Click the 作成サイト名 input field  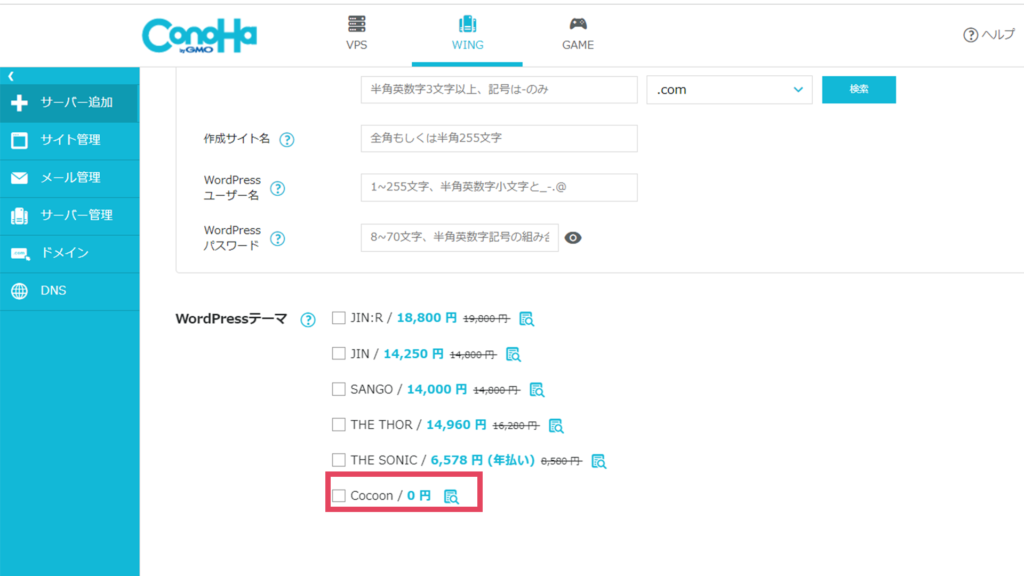[499, 138]
